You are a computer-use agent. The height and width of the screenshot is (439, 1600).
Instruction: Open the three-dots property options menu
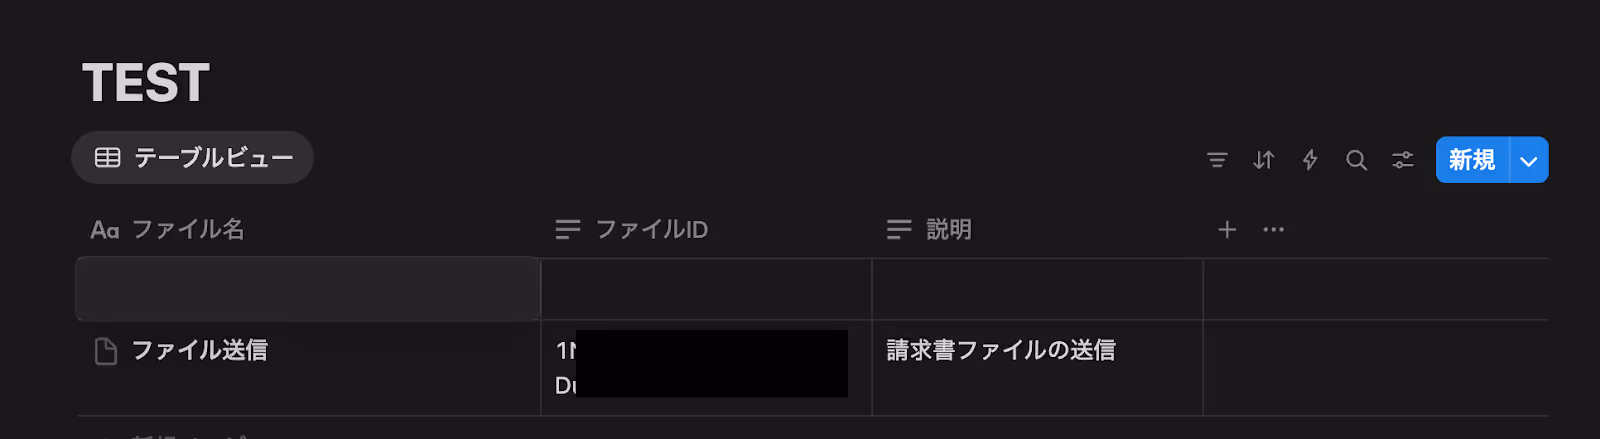[1273, 230]
